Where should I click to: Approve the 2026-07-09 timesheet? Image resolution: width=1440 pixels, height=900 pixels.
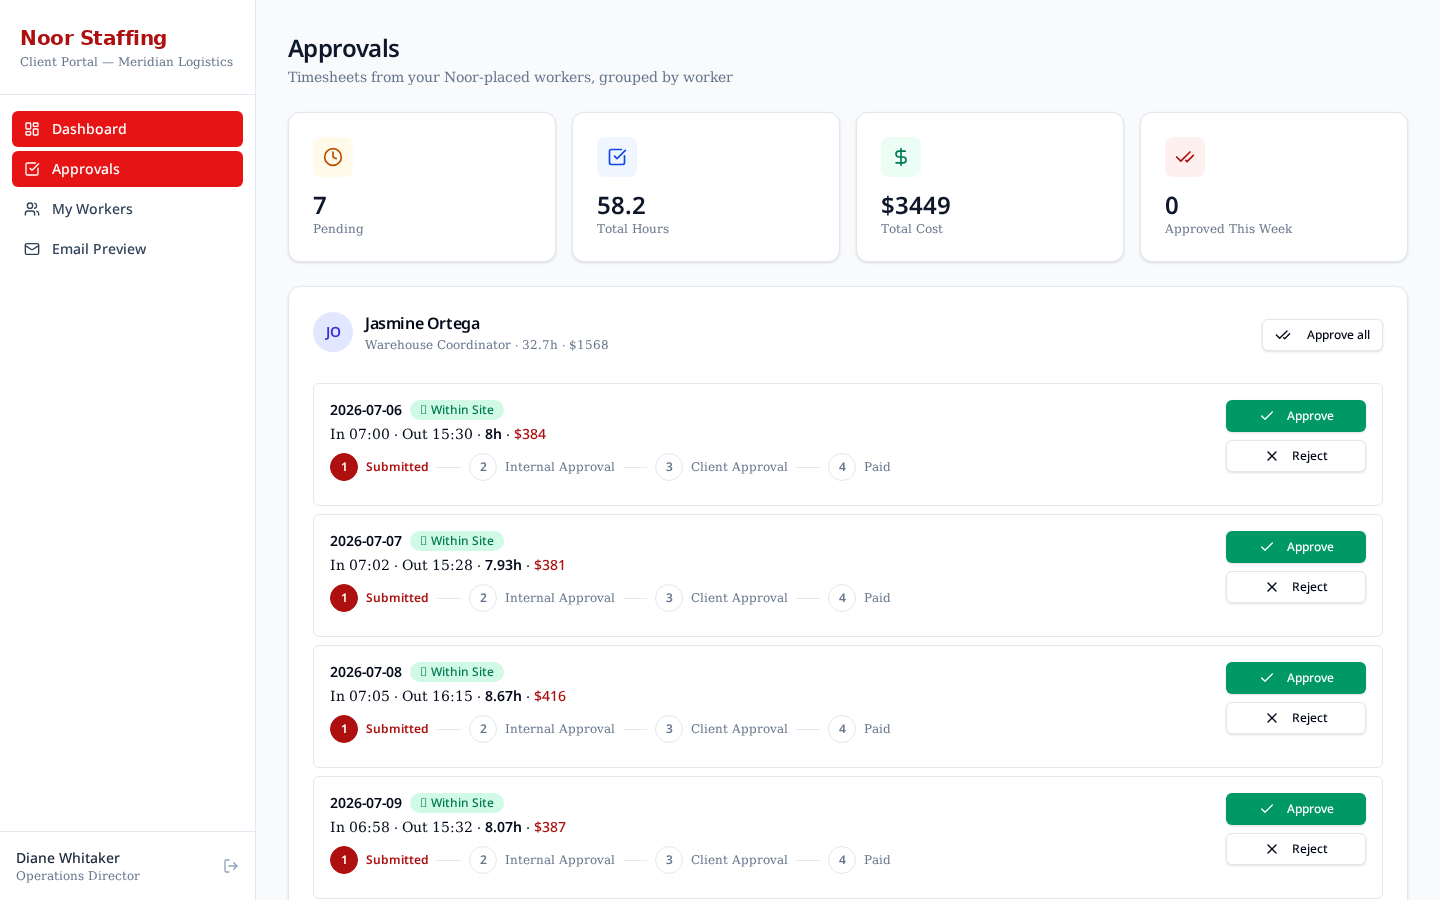pyautogui.click(x=1296, y=809)
